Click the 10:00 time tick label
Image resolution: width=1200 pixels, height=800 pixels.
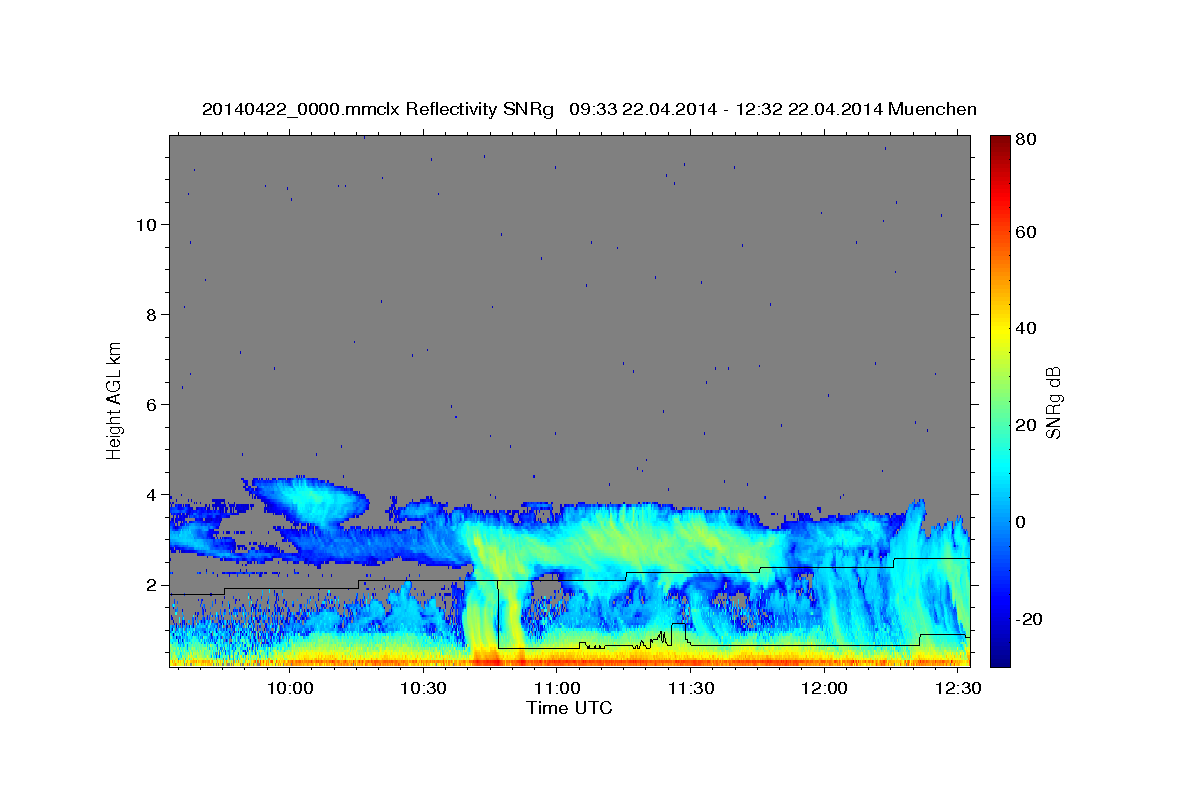[x=290, y=689]
